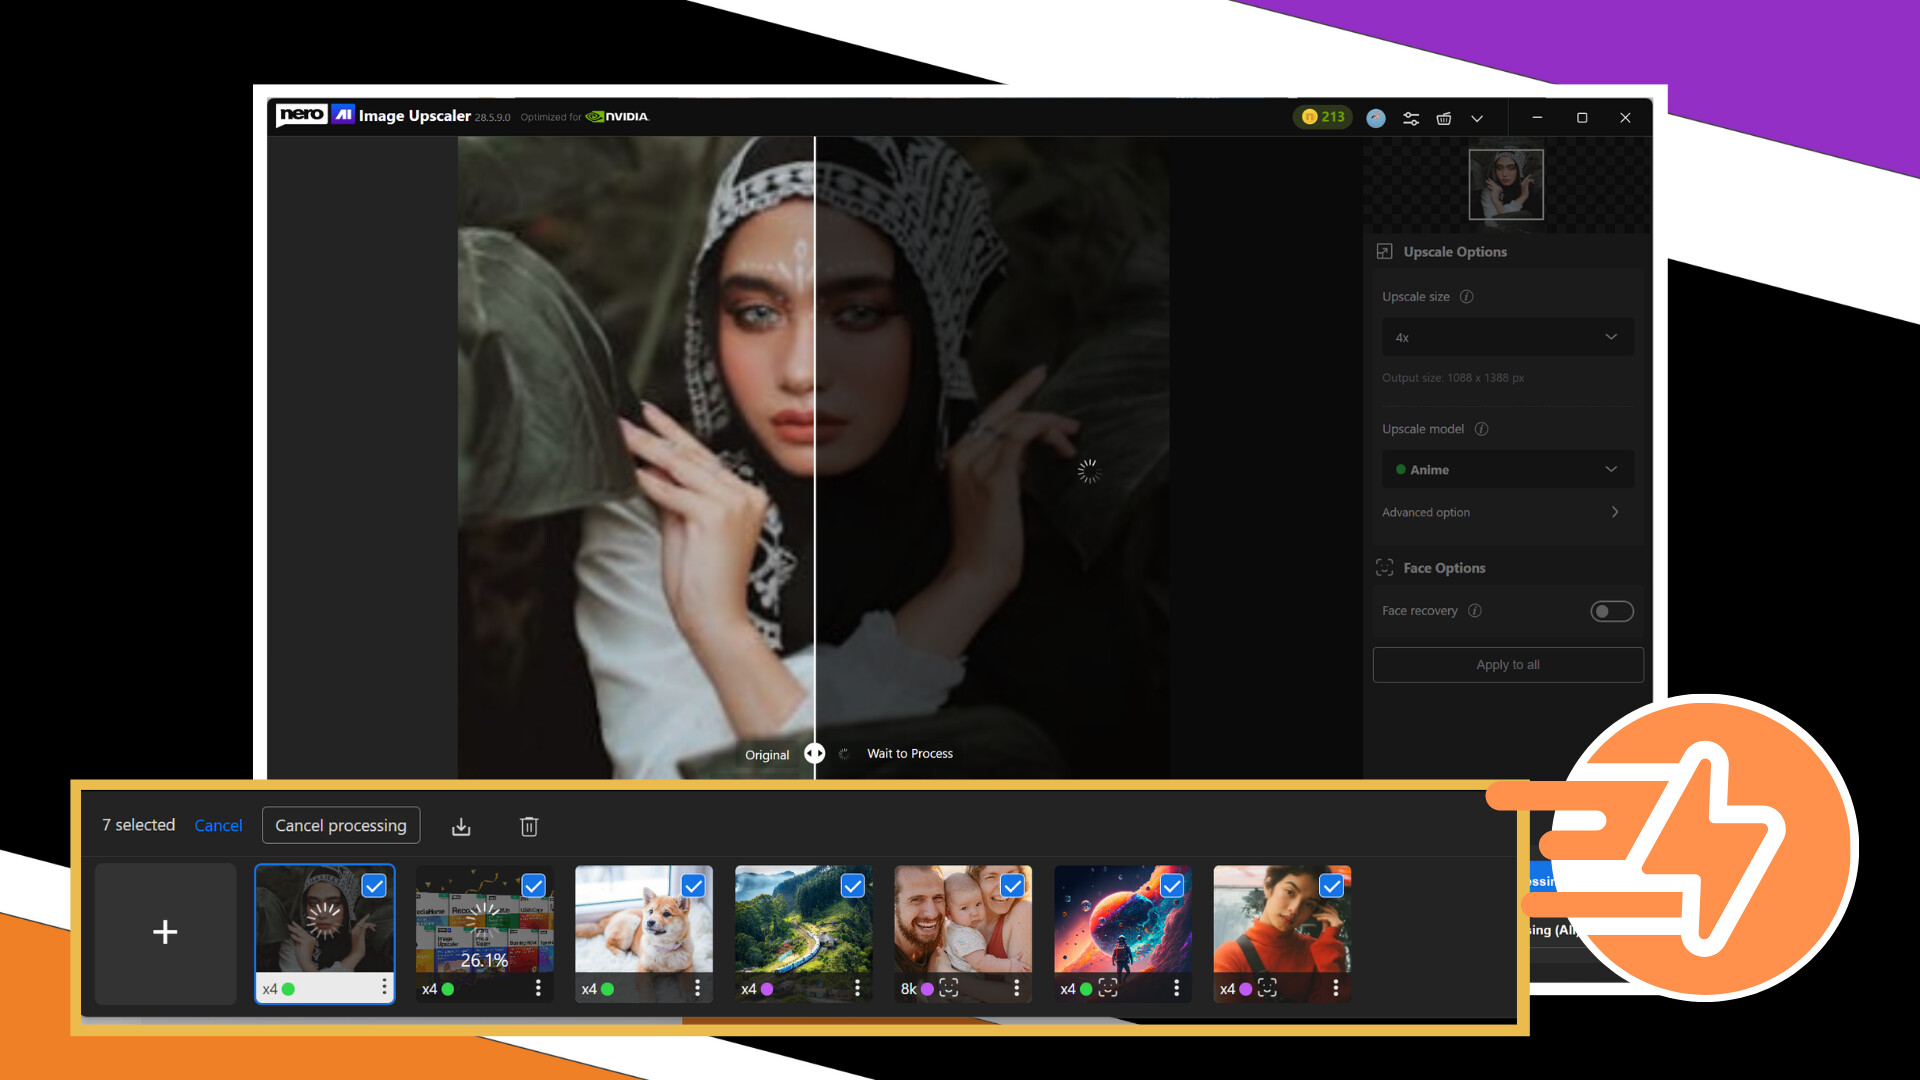
Task: Click the Cancel processing button
Action: coord(340,825)
